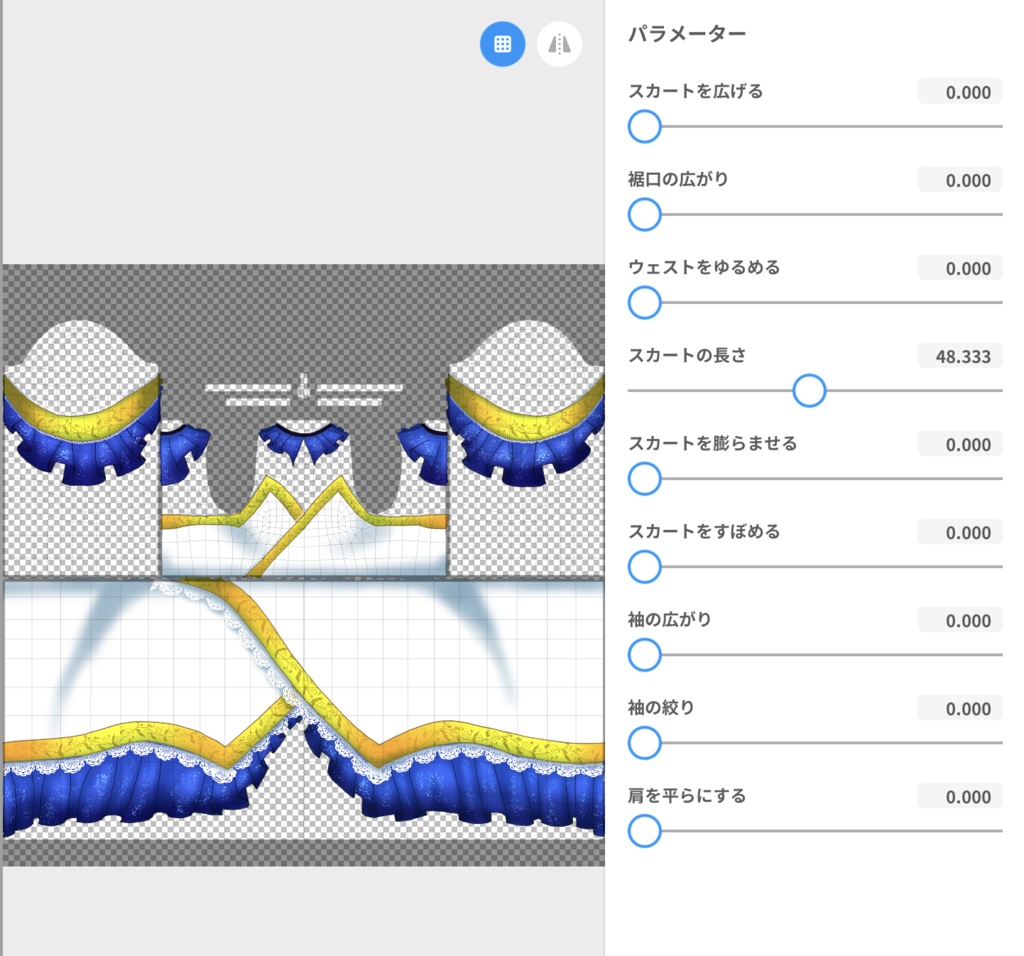Edit the スカートを膨らませる value field
The height and width of the screenshot is (956, 1024).
tap(959, 445)
